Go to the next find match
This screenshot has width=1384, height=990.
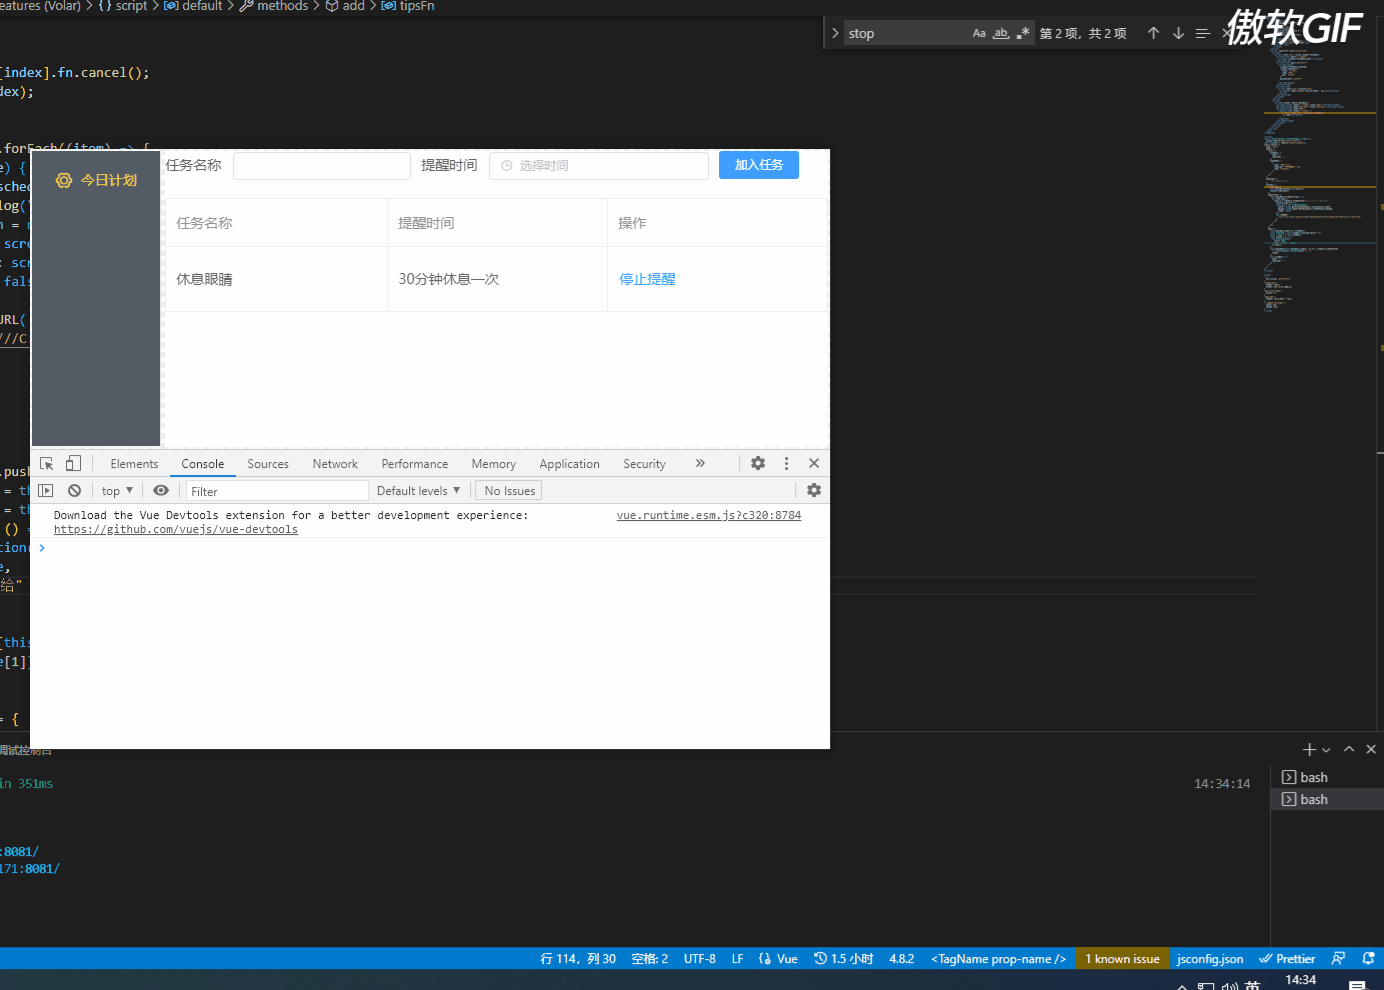coord(1178,33)
